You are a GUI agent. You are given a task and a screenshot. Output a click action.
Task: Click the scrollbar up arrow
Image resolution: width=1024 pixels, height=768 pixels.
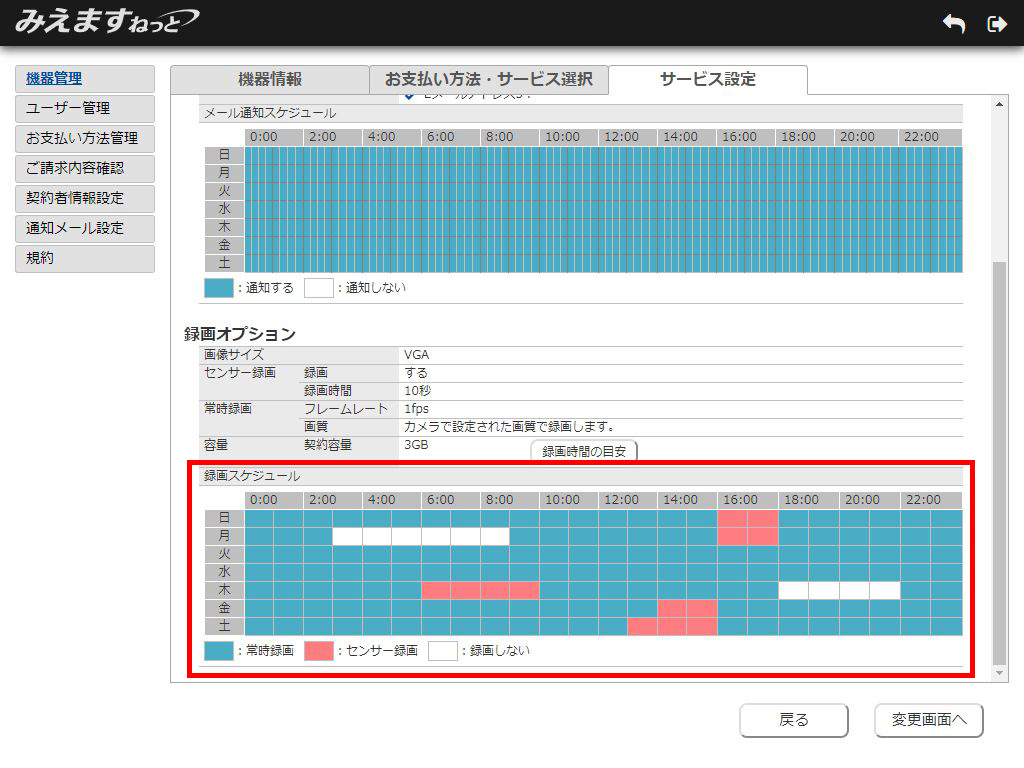(997, 104)
